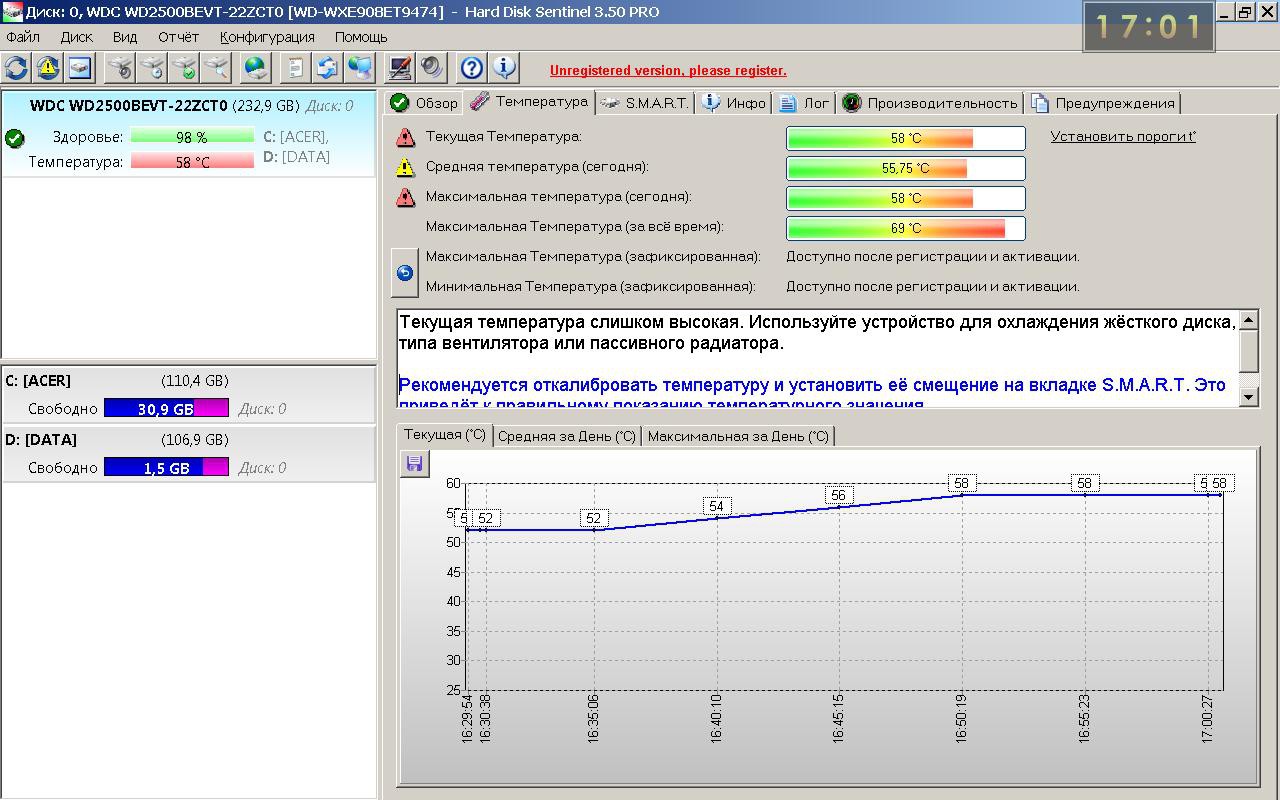Click the blue back arrow button beside recorded temperatures
The height and width of the screenshot is (800, 1280).
[405, 272]
